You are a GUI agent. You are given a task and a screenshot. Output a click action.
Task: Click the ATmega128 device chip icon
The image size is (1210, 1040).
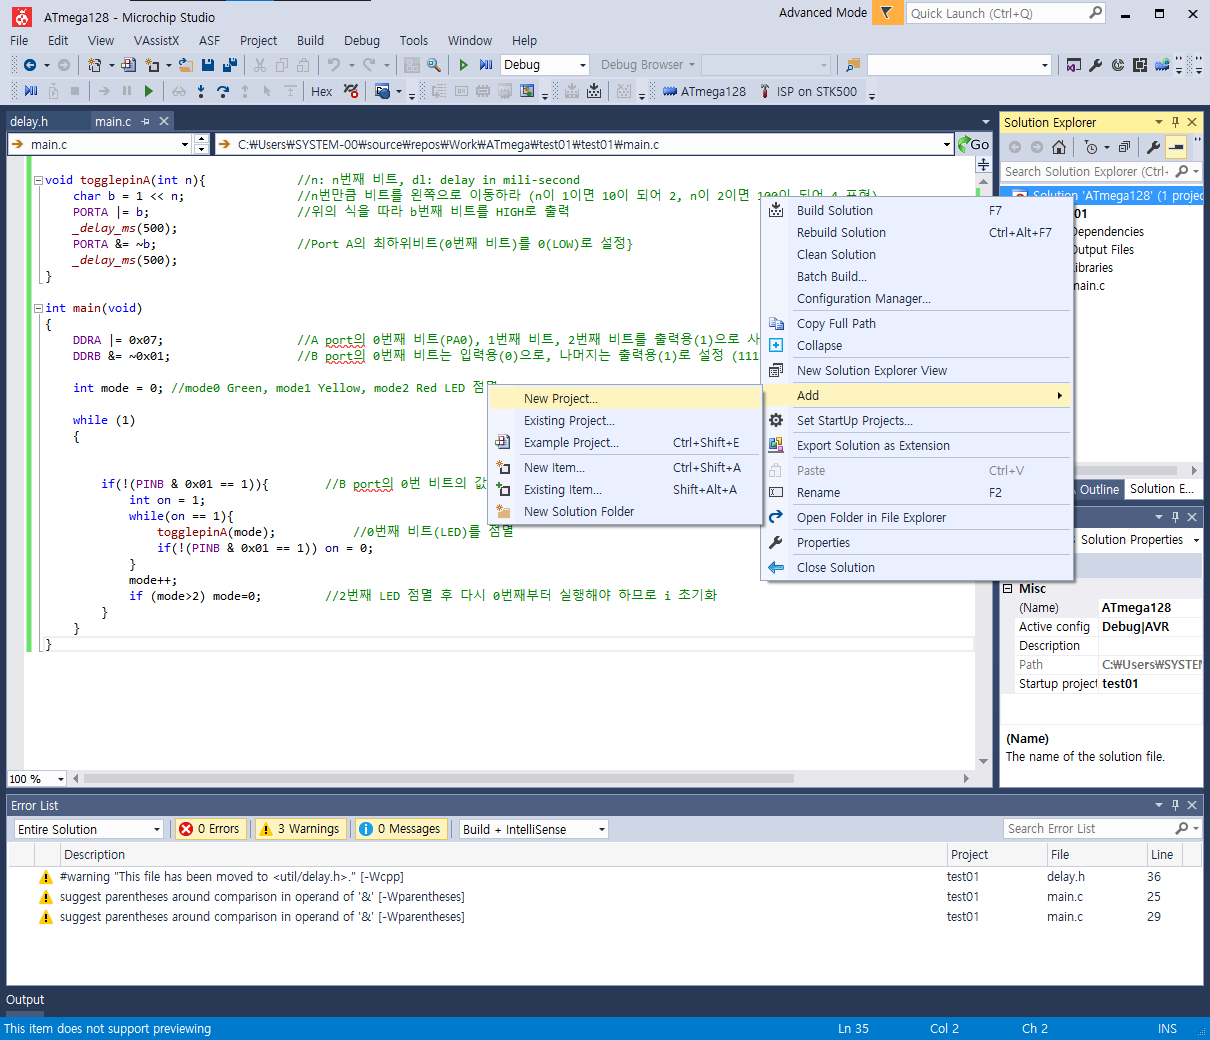[x=670, y=91]
